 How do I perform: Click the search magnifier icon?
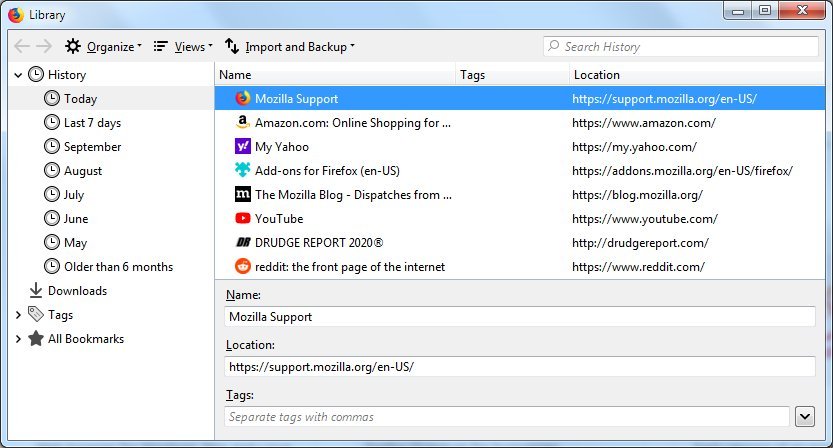coord(554,46)
